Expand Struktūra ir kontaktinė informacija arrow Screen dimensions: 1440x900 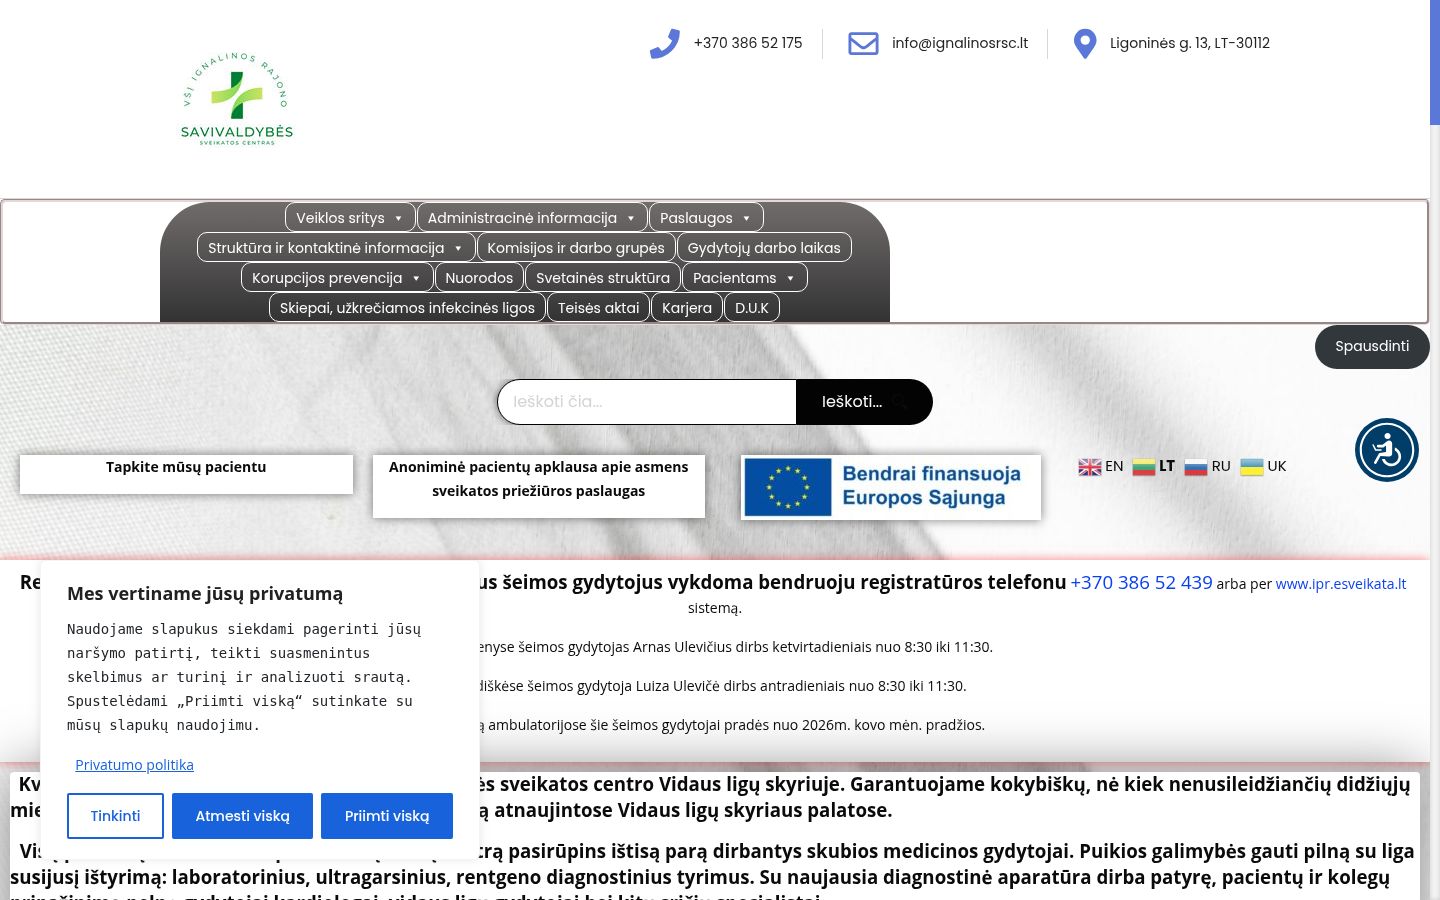[x=458, y=248]
